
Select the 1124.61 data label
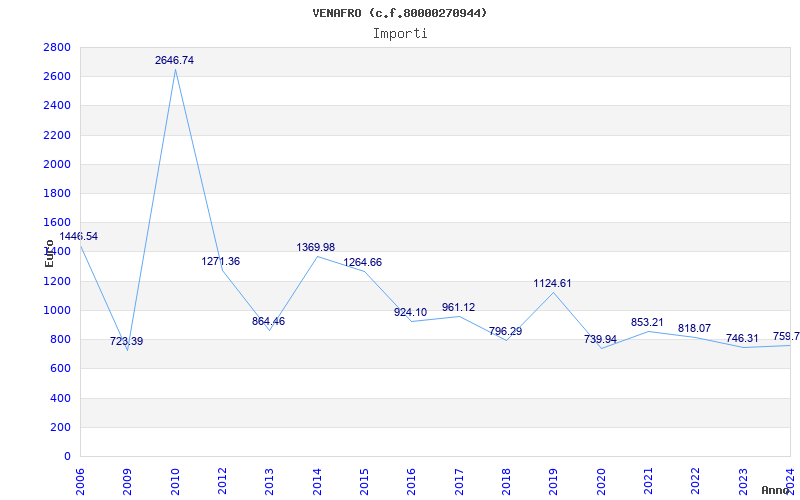click(x=553, y=283)
